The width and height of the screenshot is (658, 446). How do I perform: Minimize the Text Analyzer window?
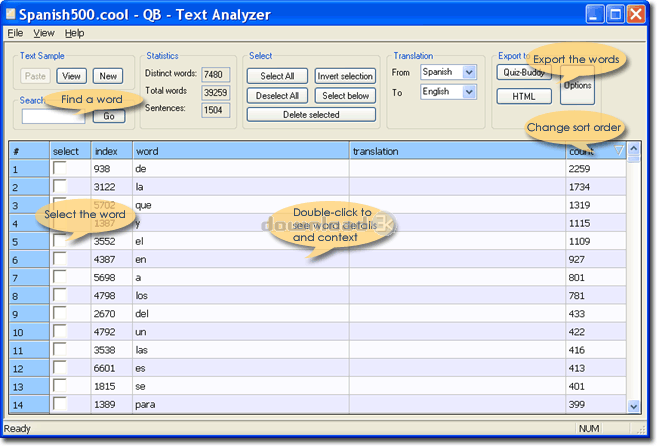pyautogui.click(x=595, y=14)
